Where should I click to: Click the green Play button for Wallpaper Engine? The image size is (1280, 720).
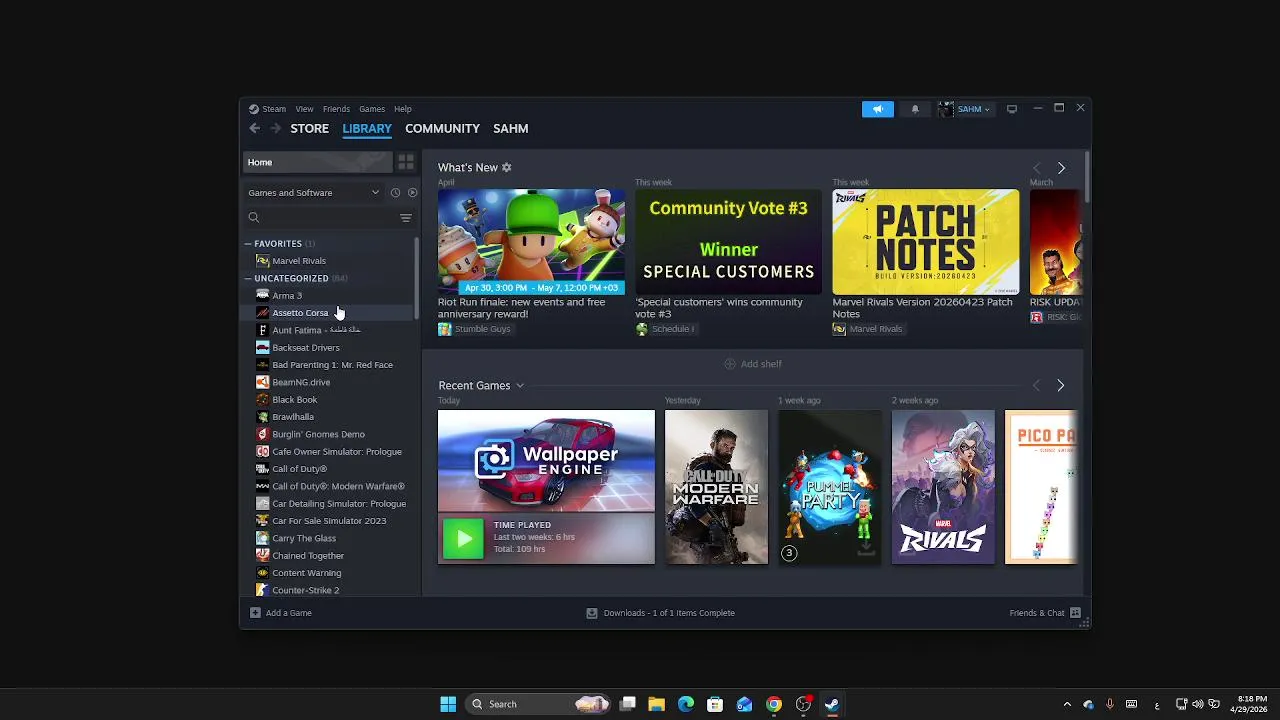463,539
